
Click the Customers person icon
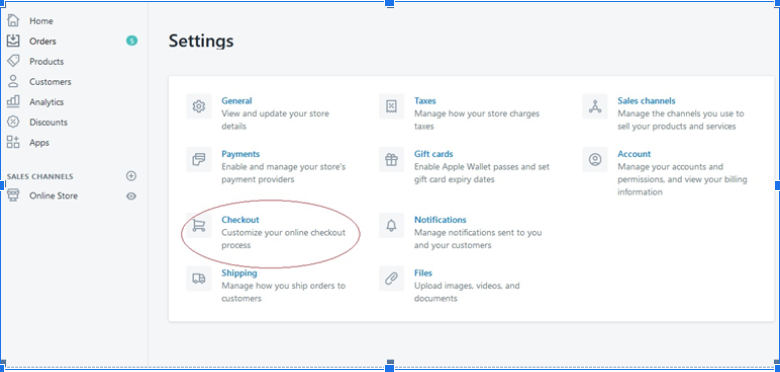13,82
